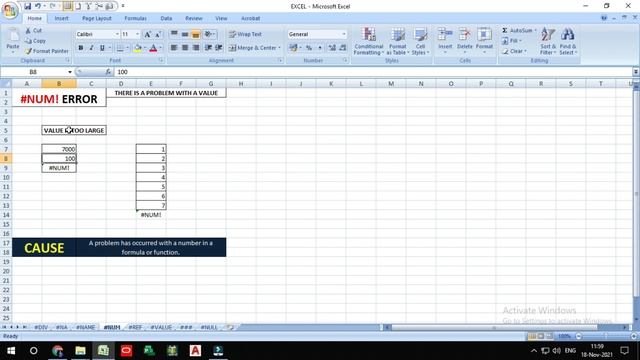Open the font name dropdown
This screenshot has height=360, width=640.
click(x=117, y=34)
